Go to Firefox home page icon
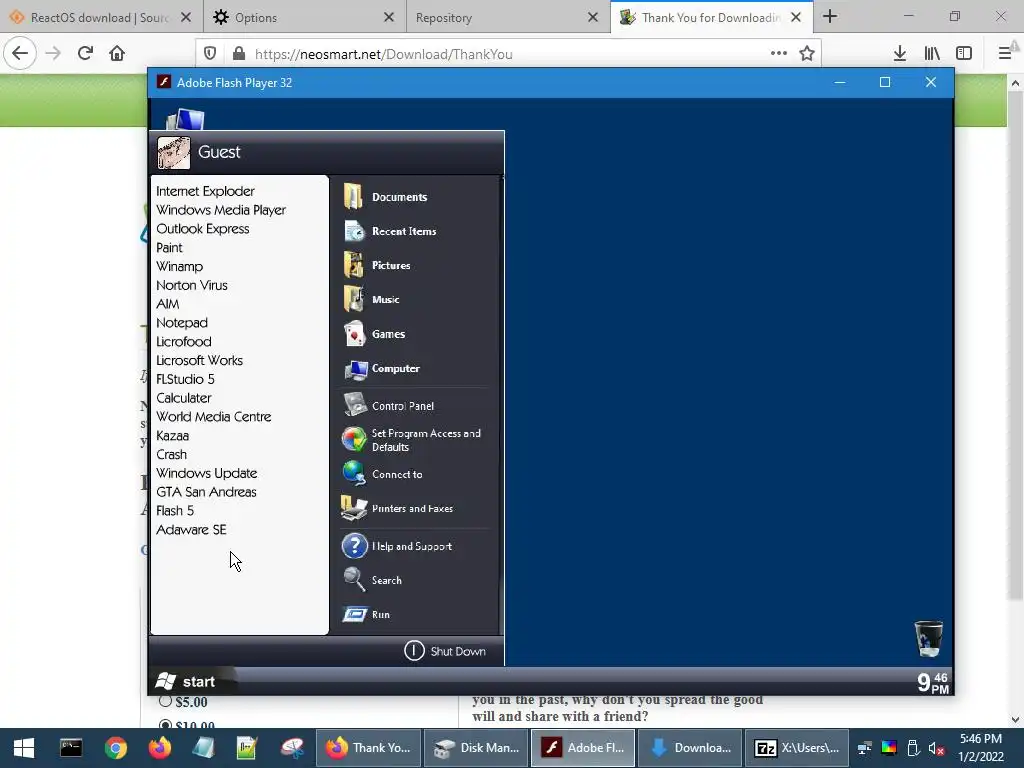 coord(117,53)
